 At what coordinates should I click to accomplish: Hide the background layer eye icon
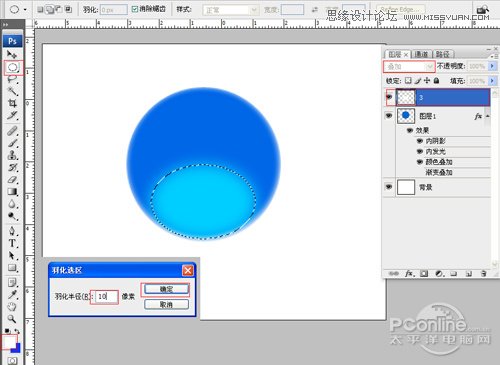pos(389,187)
